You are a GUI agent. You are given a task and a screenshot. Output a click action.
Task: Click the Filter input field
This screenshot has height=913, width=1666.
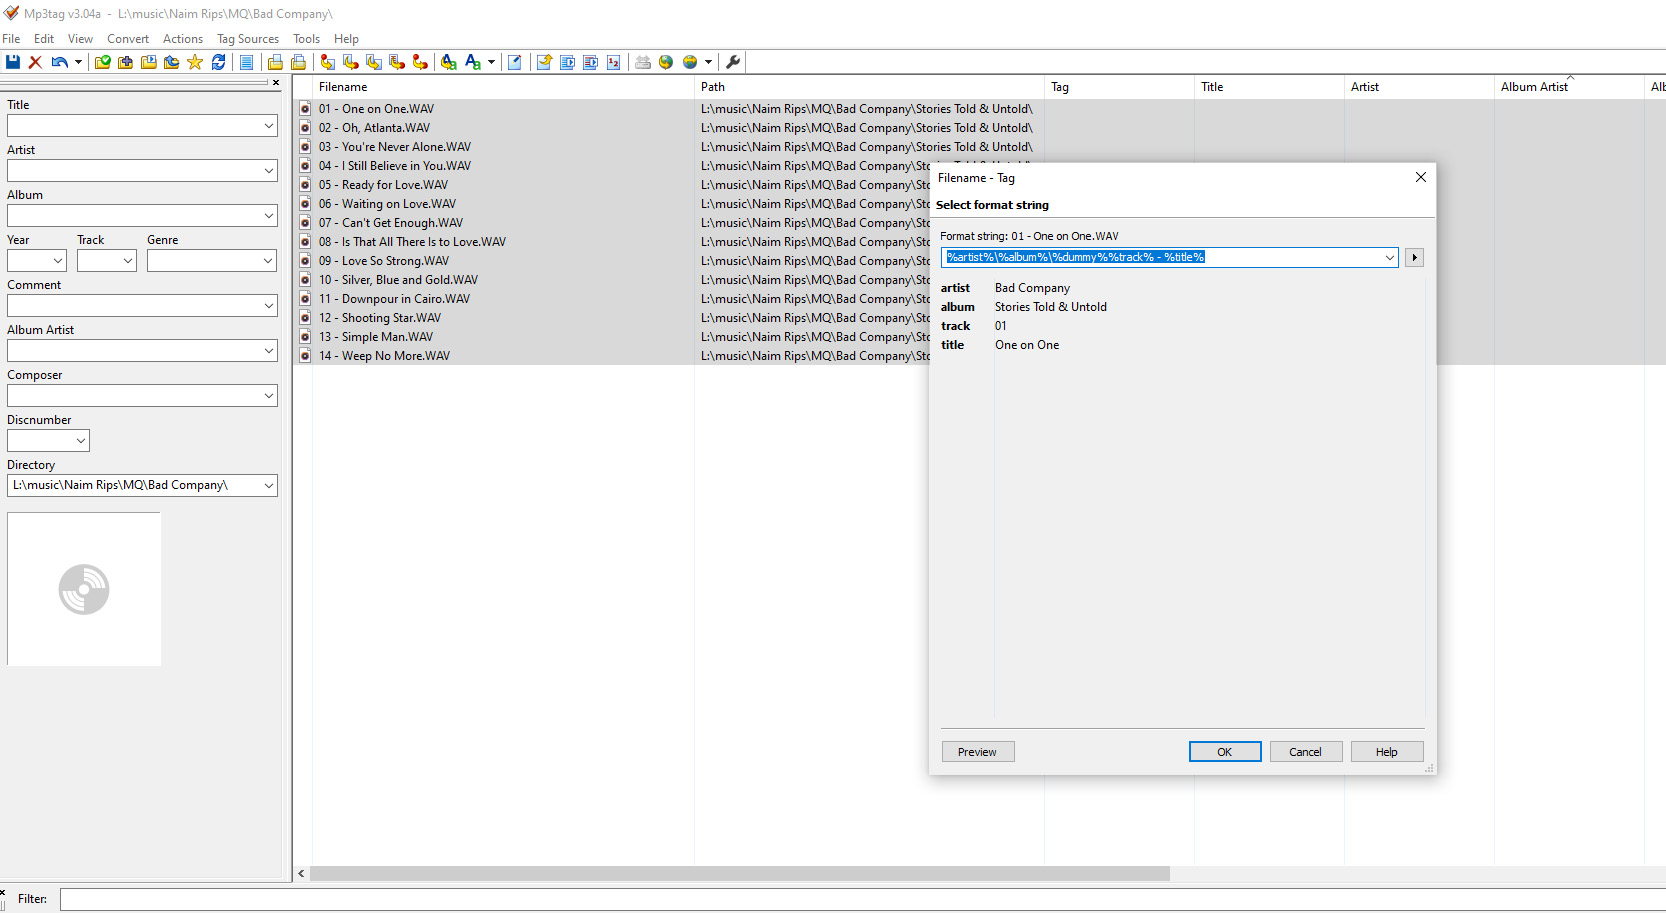tap(860, 900)
